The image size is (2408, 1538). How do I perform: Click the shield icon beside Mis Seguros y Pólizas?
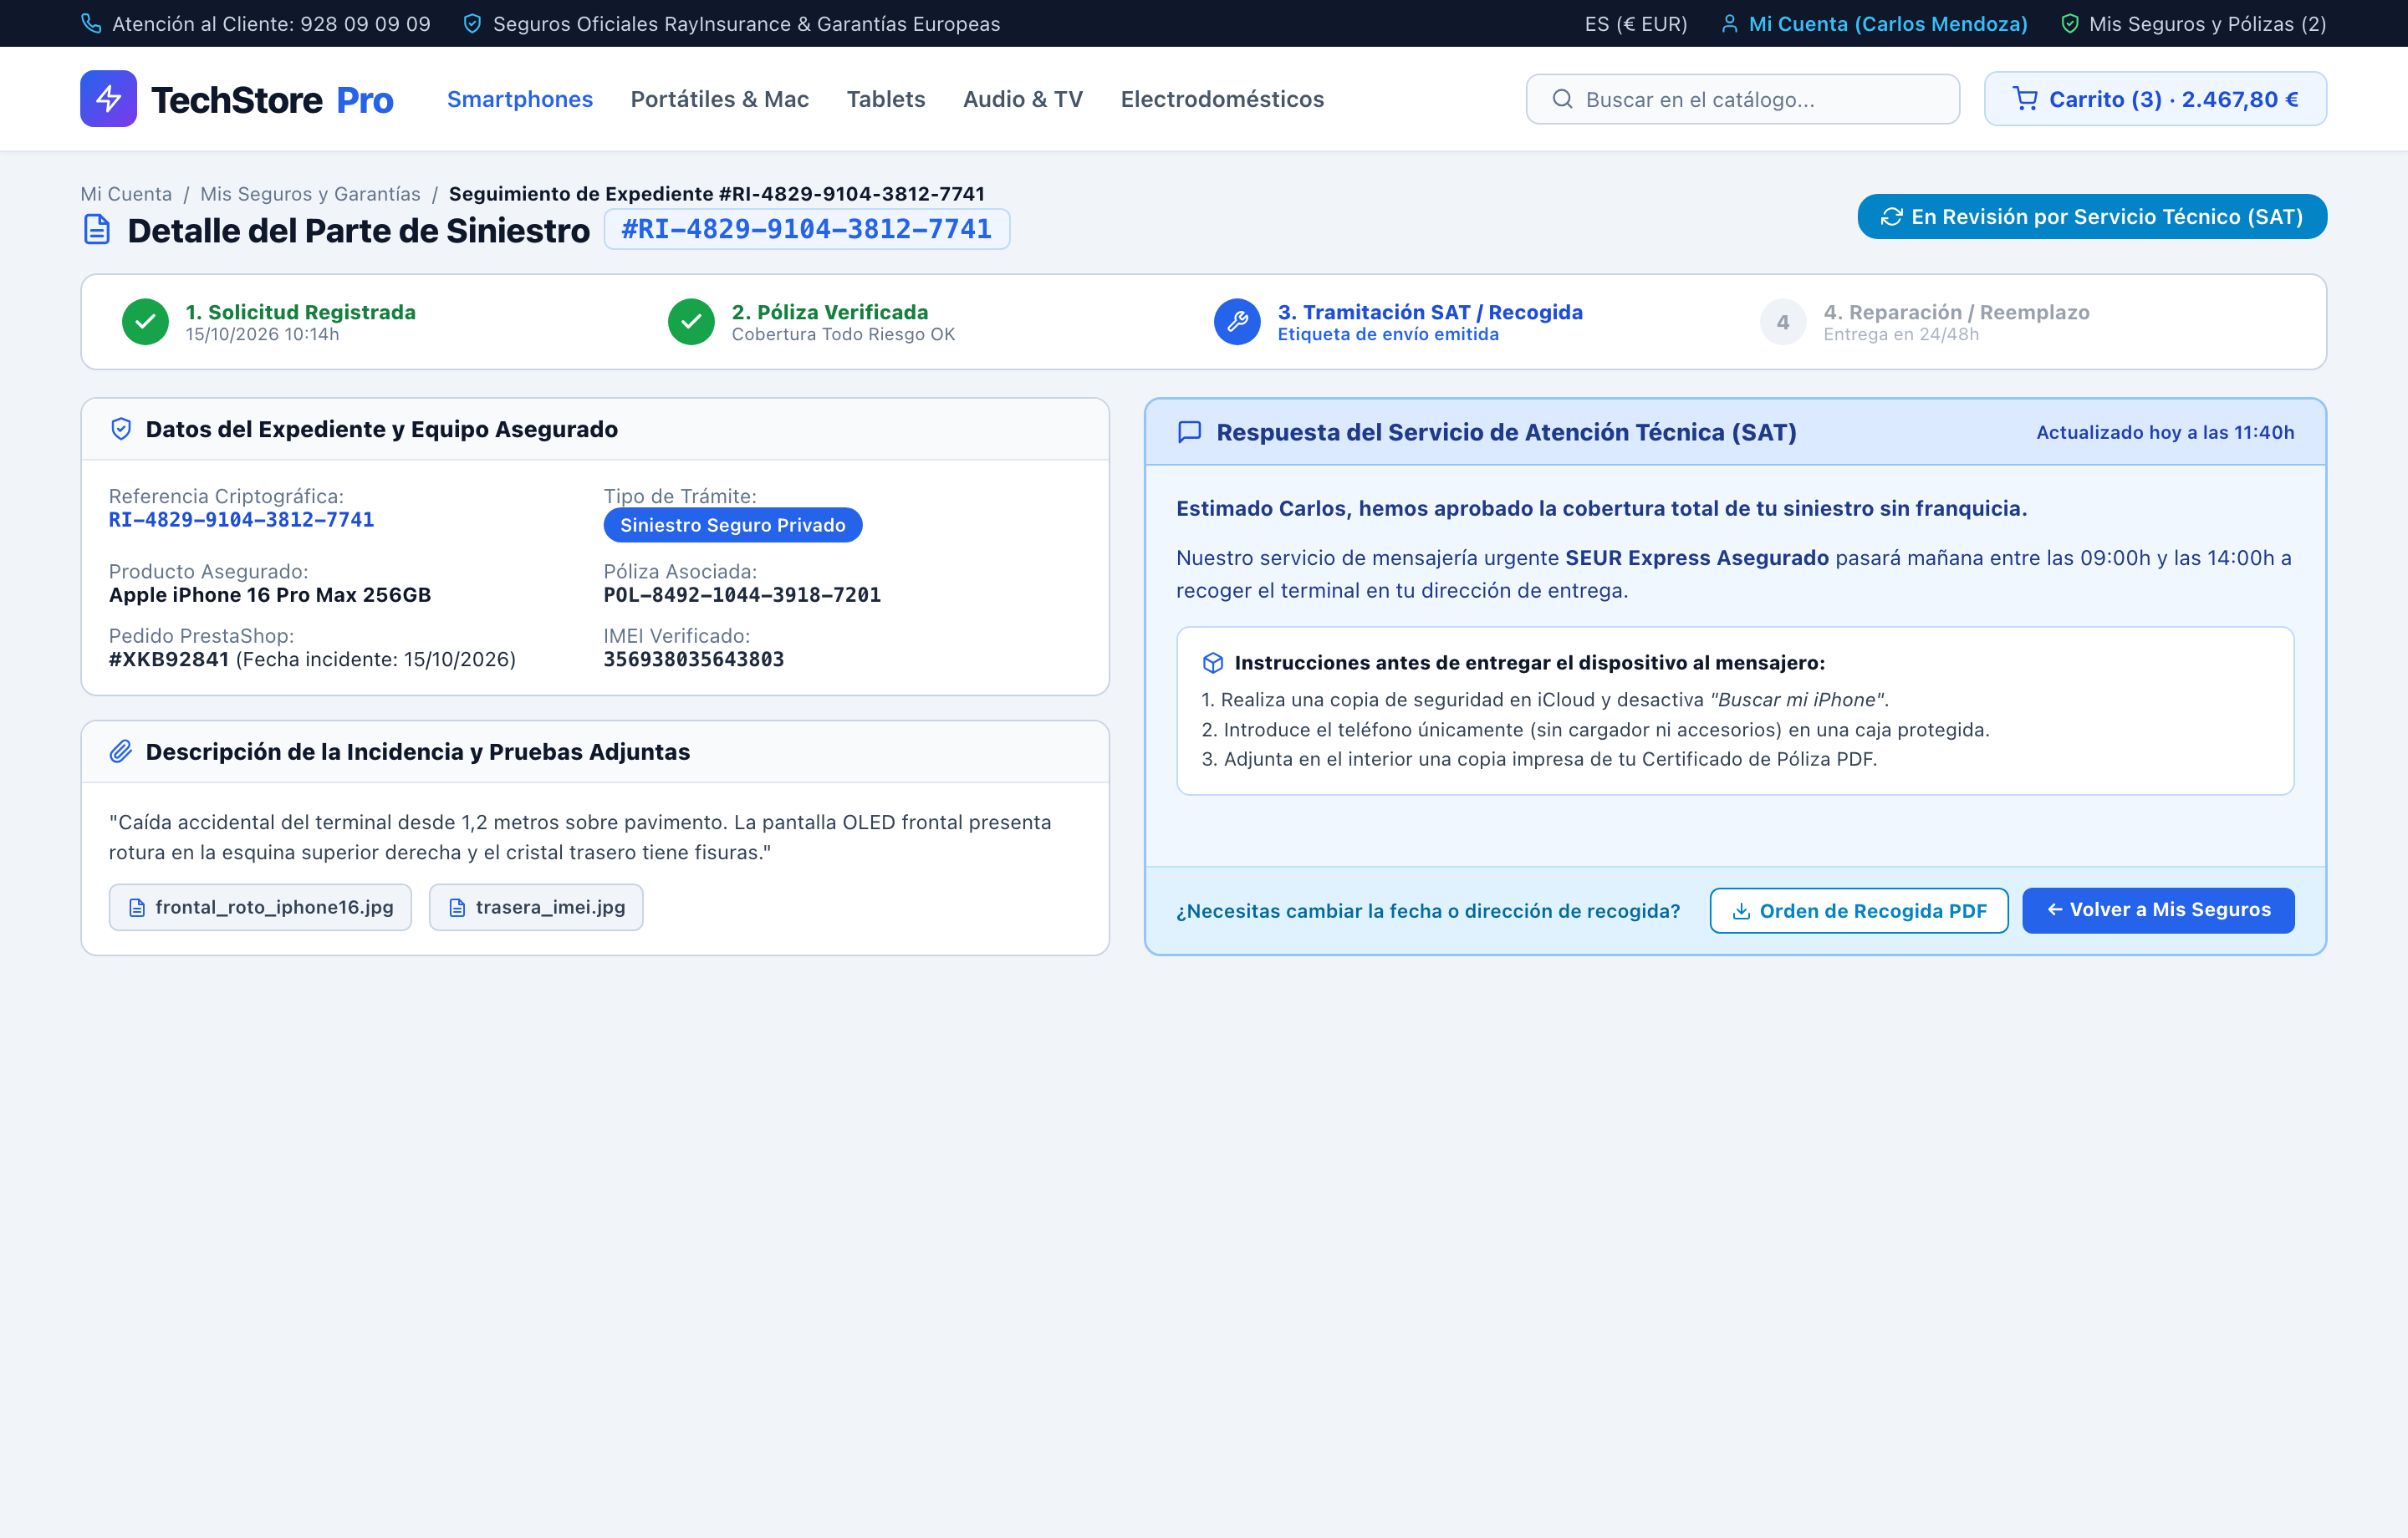point(2070,23)
